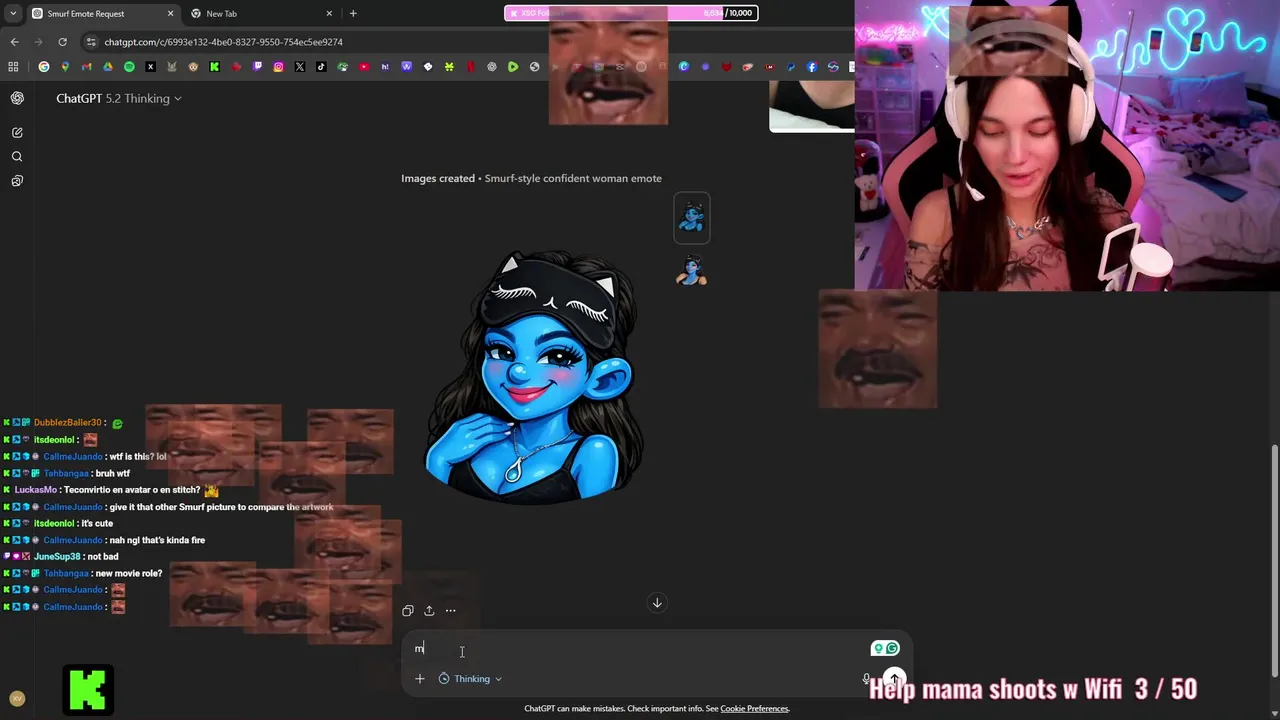The height and width of the screenshot is (720, 1280).
Task: Send the message with up-arrow button
Action: pos(894,678)
